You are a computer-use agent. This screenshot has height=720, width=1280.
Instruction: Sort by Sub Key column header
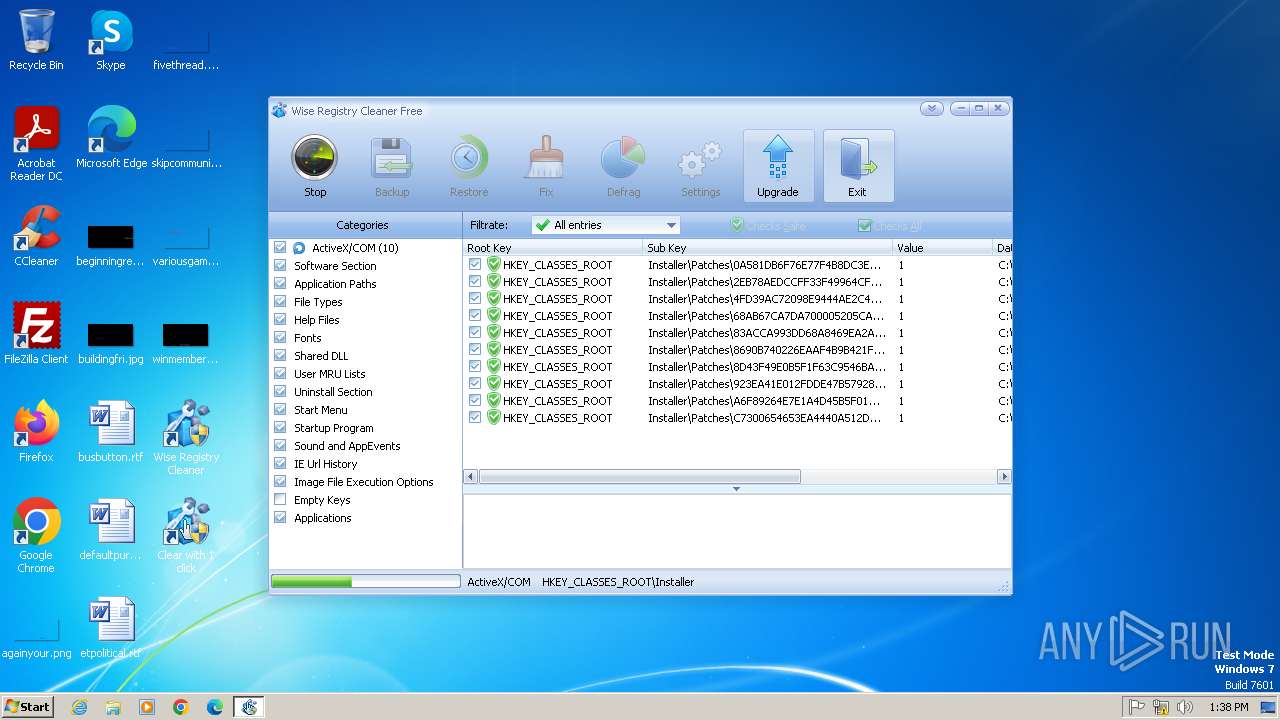point(768,248)
